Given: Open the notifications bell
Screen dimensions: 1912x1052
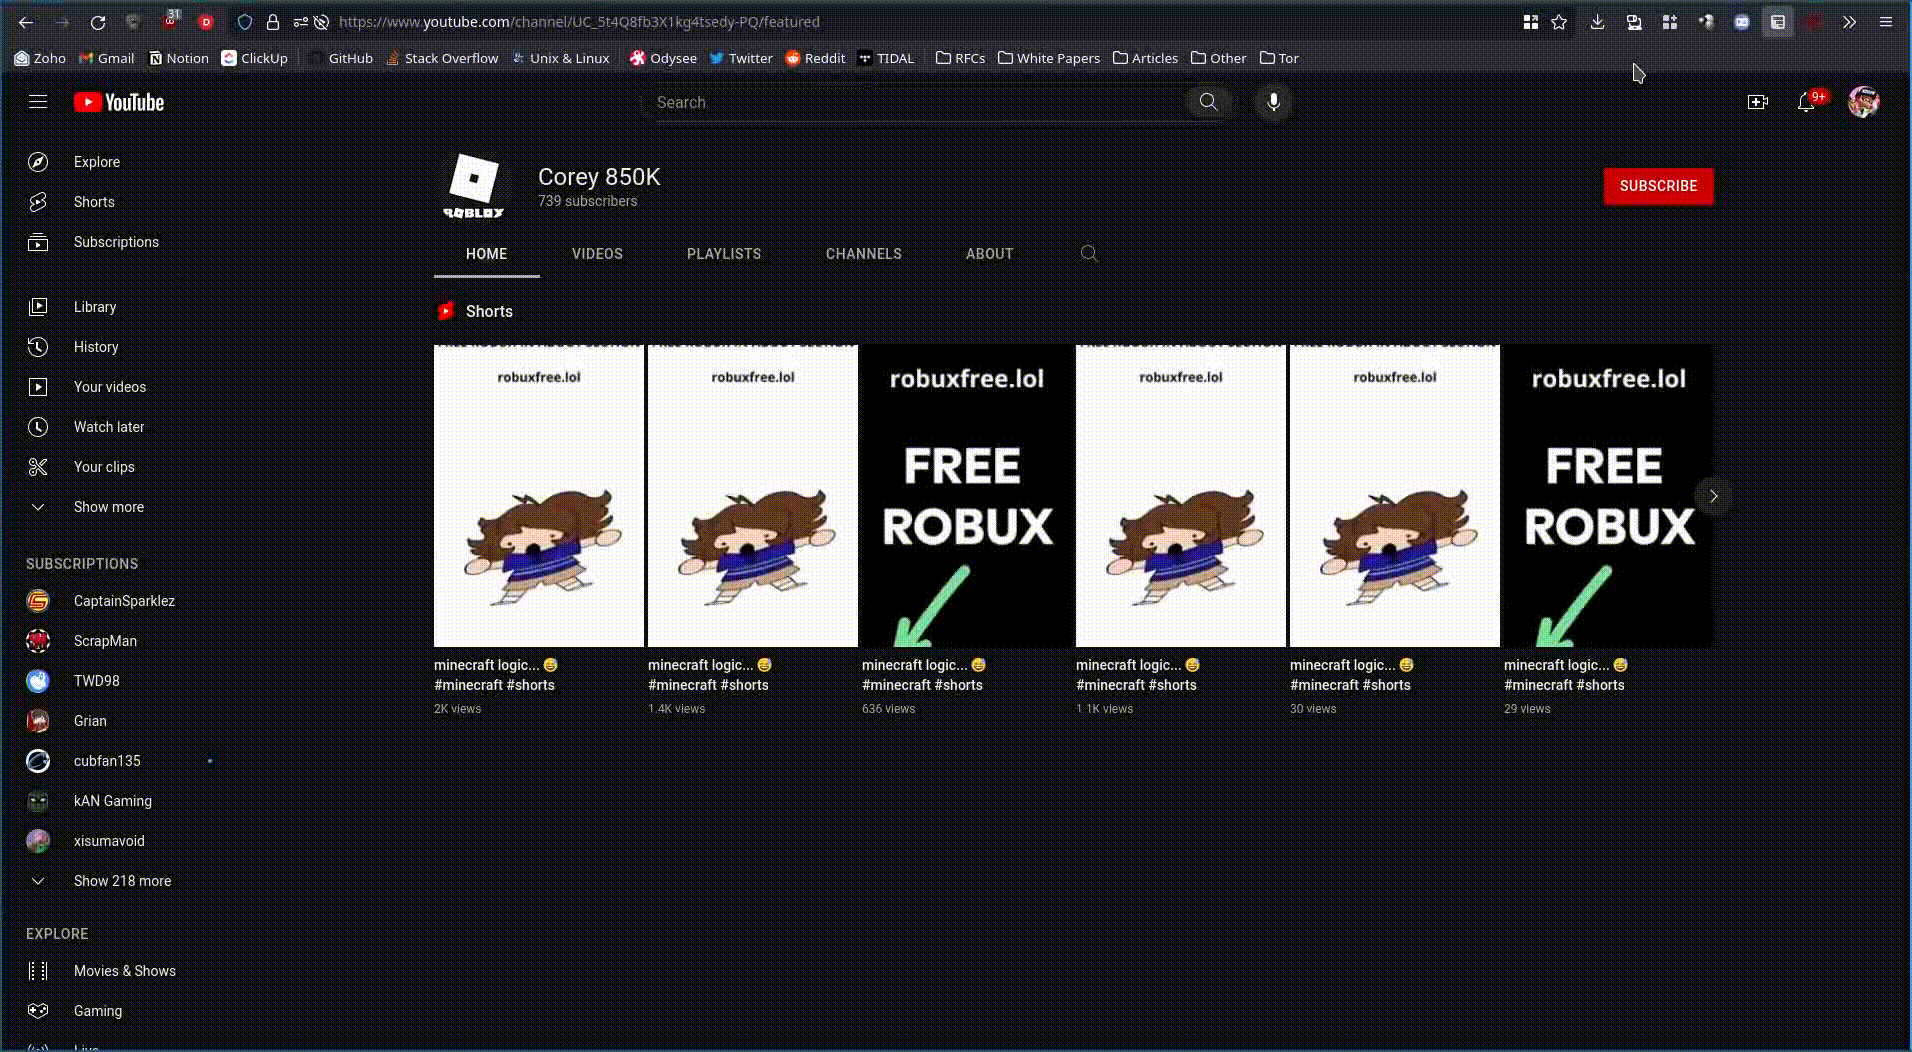Looking at the screenshot, I should 1806,102.
